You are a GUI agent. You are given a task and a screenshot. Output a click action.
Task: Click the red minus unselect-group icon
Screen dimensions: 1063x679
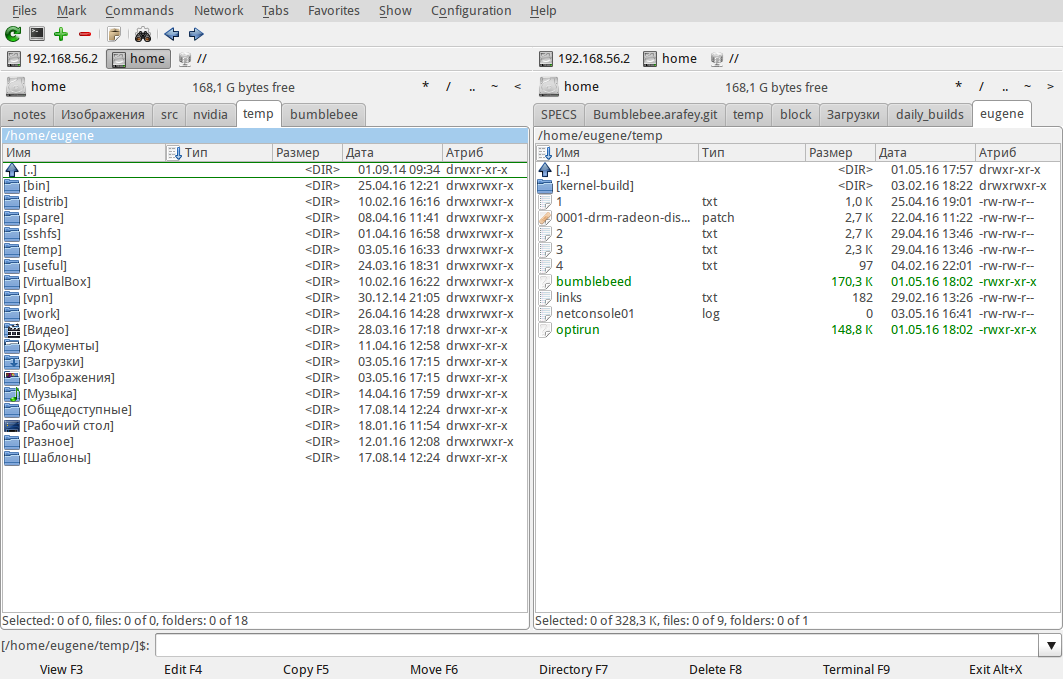click(x=85, y=34)
